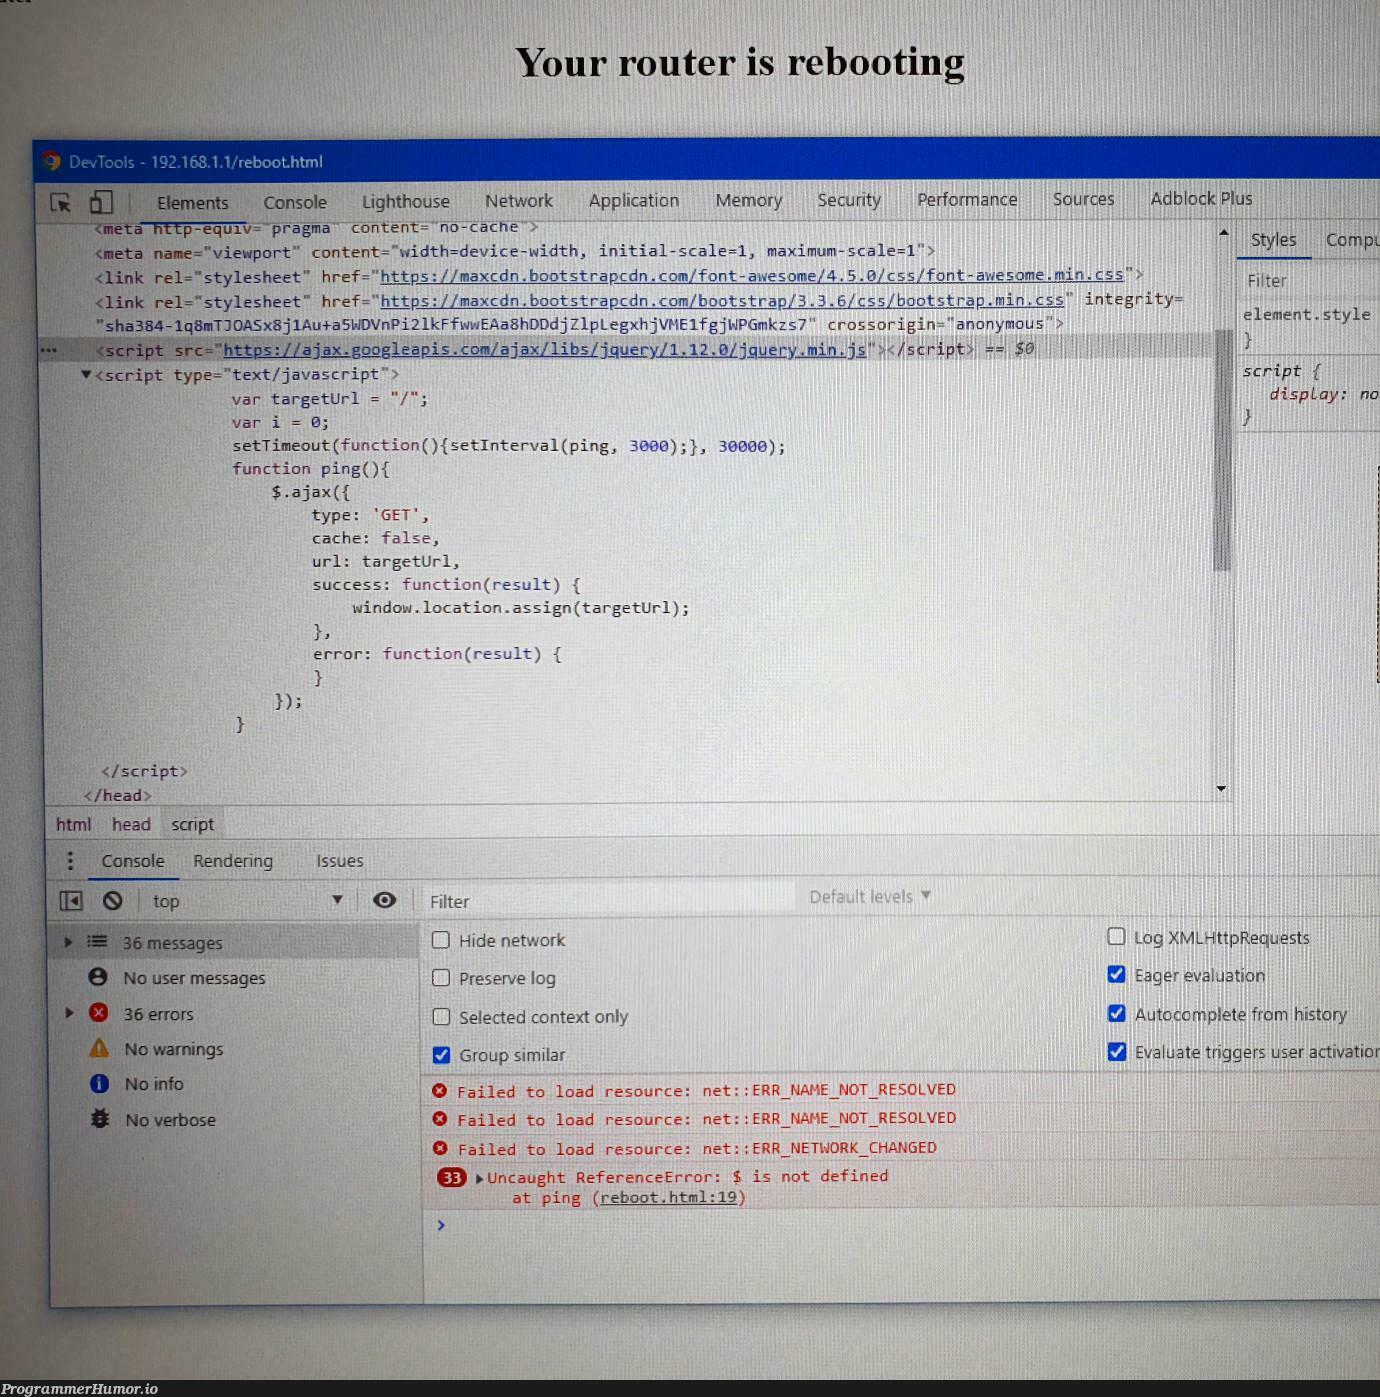Open the Security tab
Image resolution: width=1380 pixels, height=1397 pixels.
click(849, 200)
